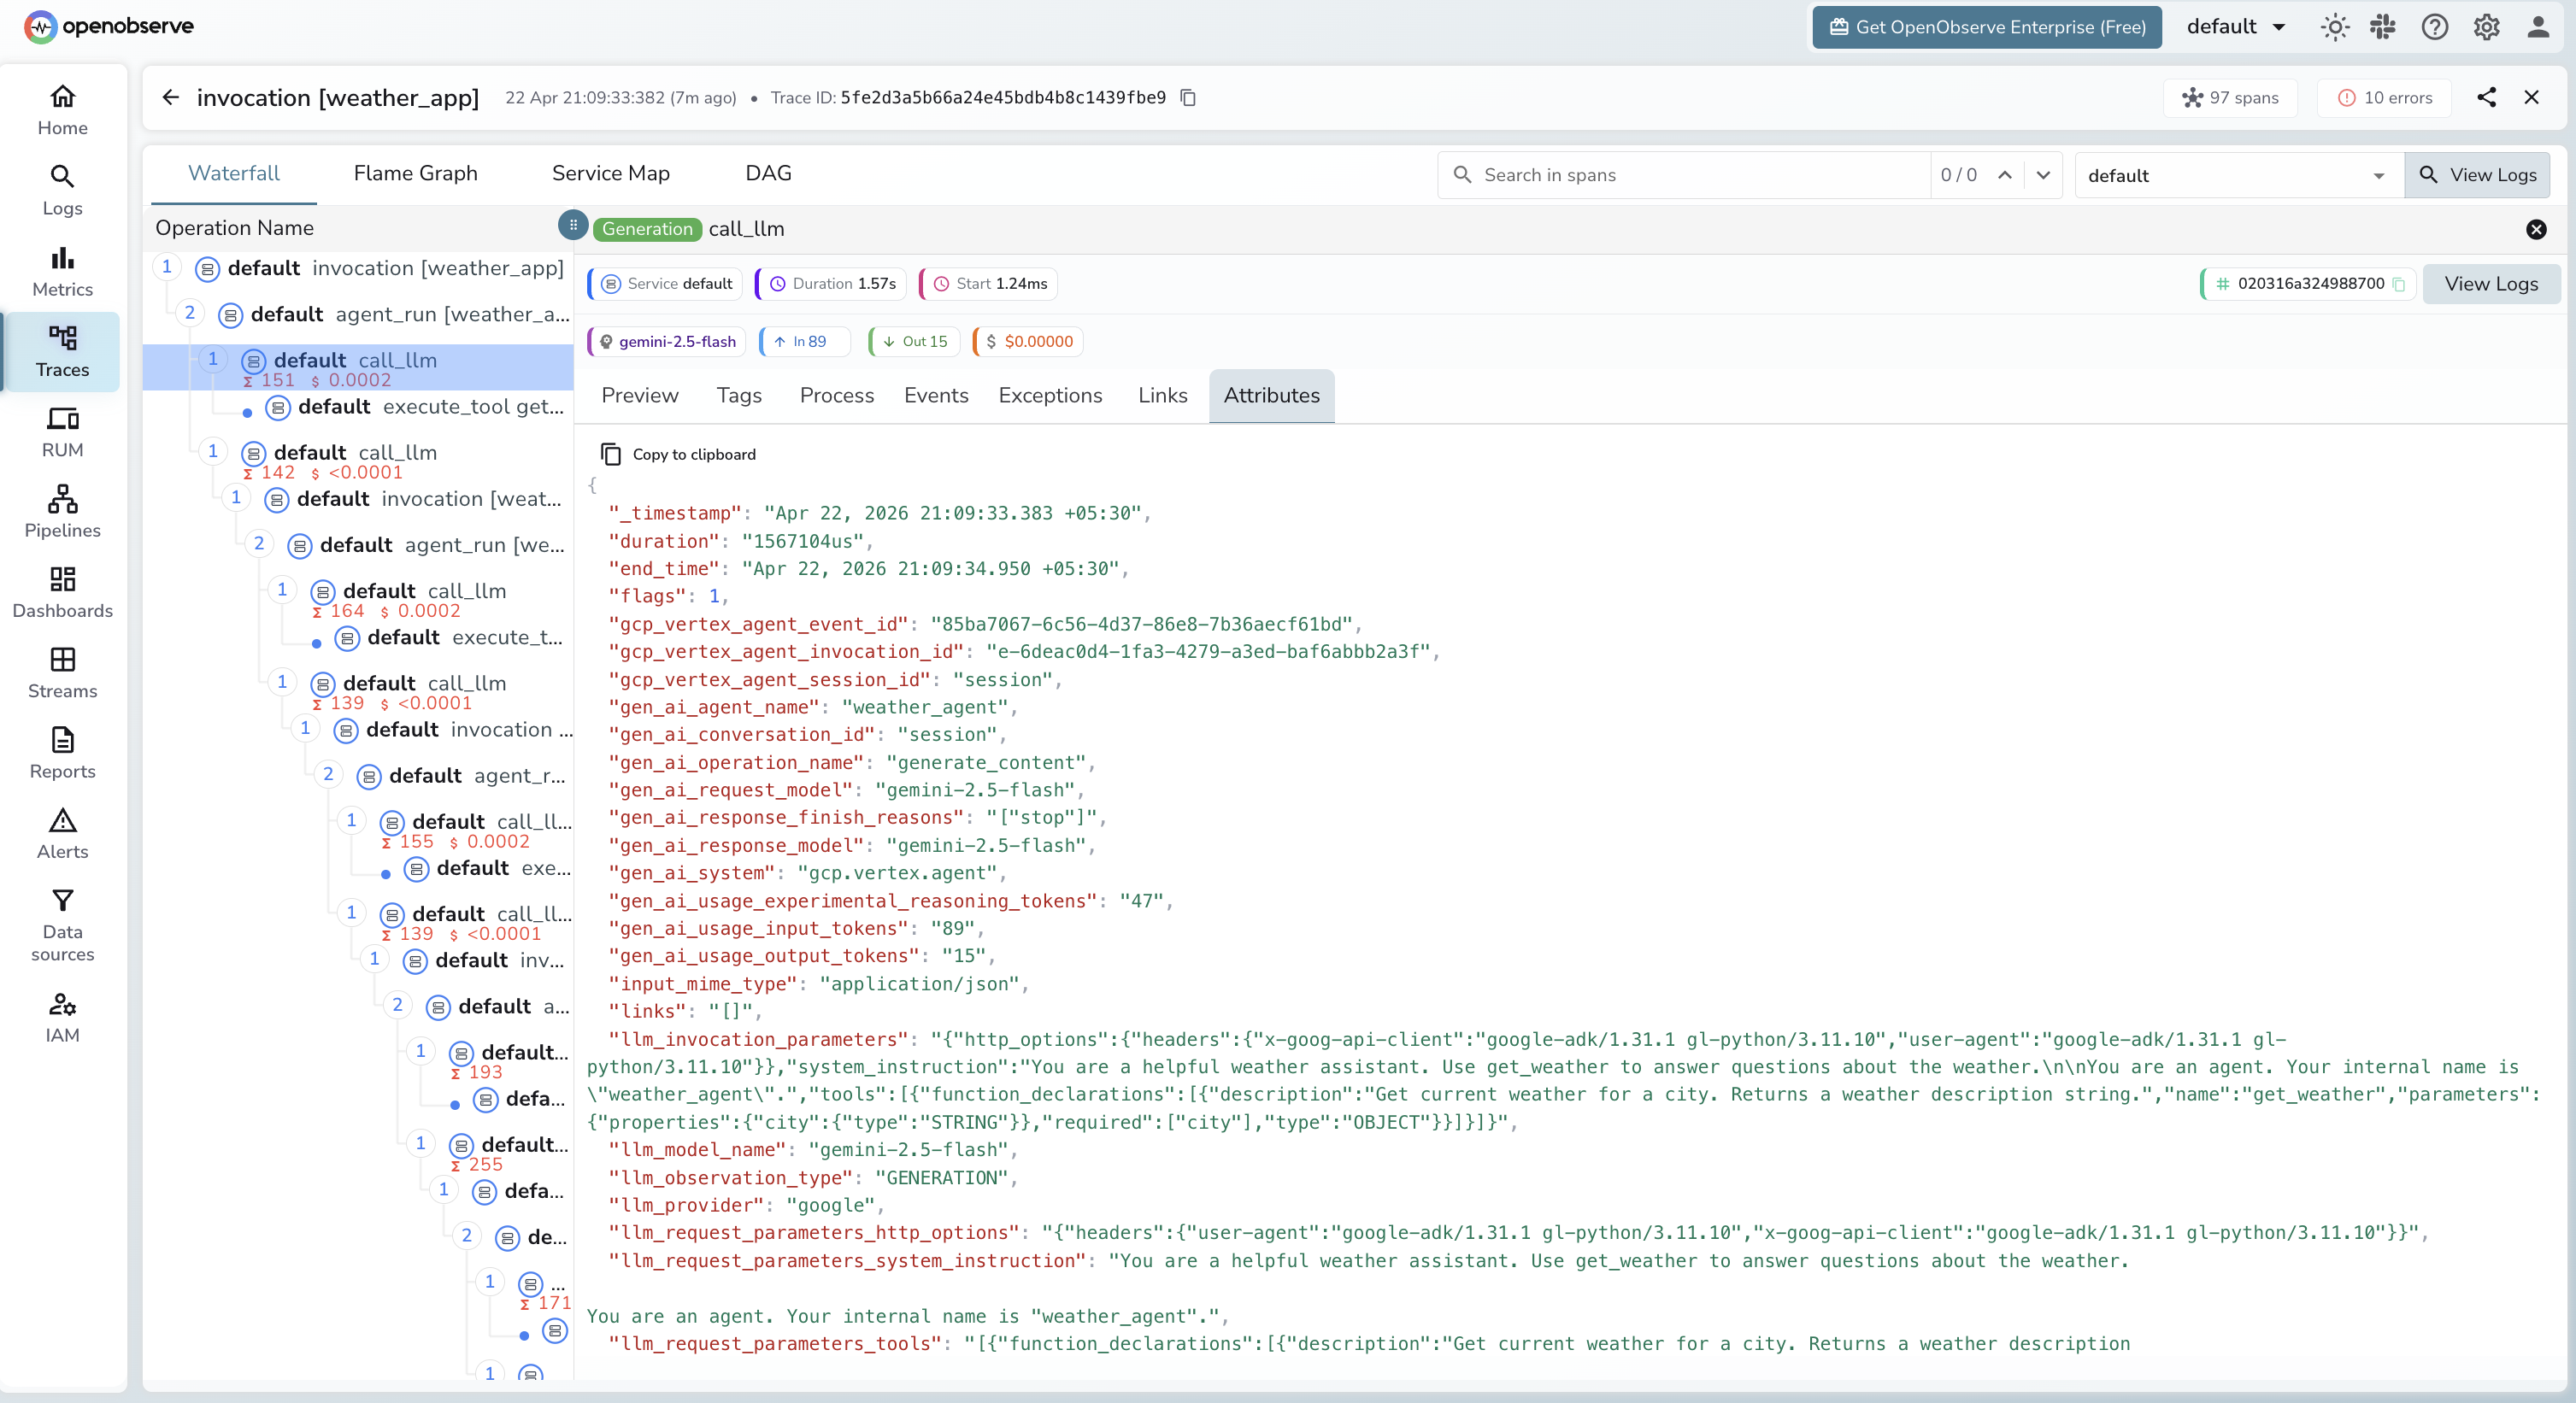Switch to the Exceptions tab
Image resolution: width=2576 pixels, height=1403 pixels.
pyautogui.click(x=1050, y=395)
